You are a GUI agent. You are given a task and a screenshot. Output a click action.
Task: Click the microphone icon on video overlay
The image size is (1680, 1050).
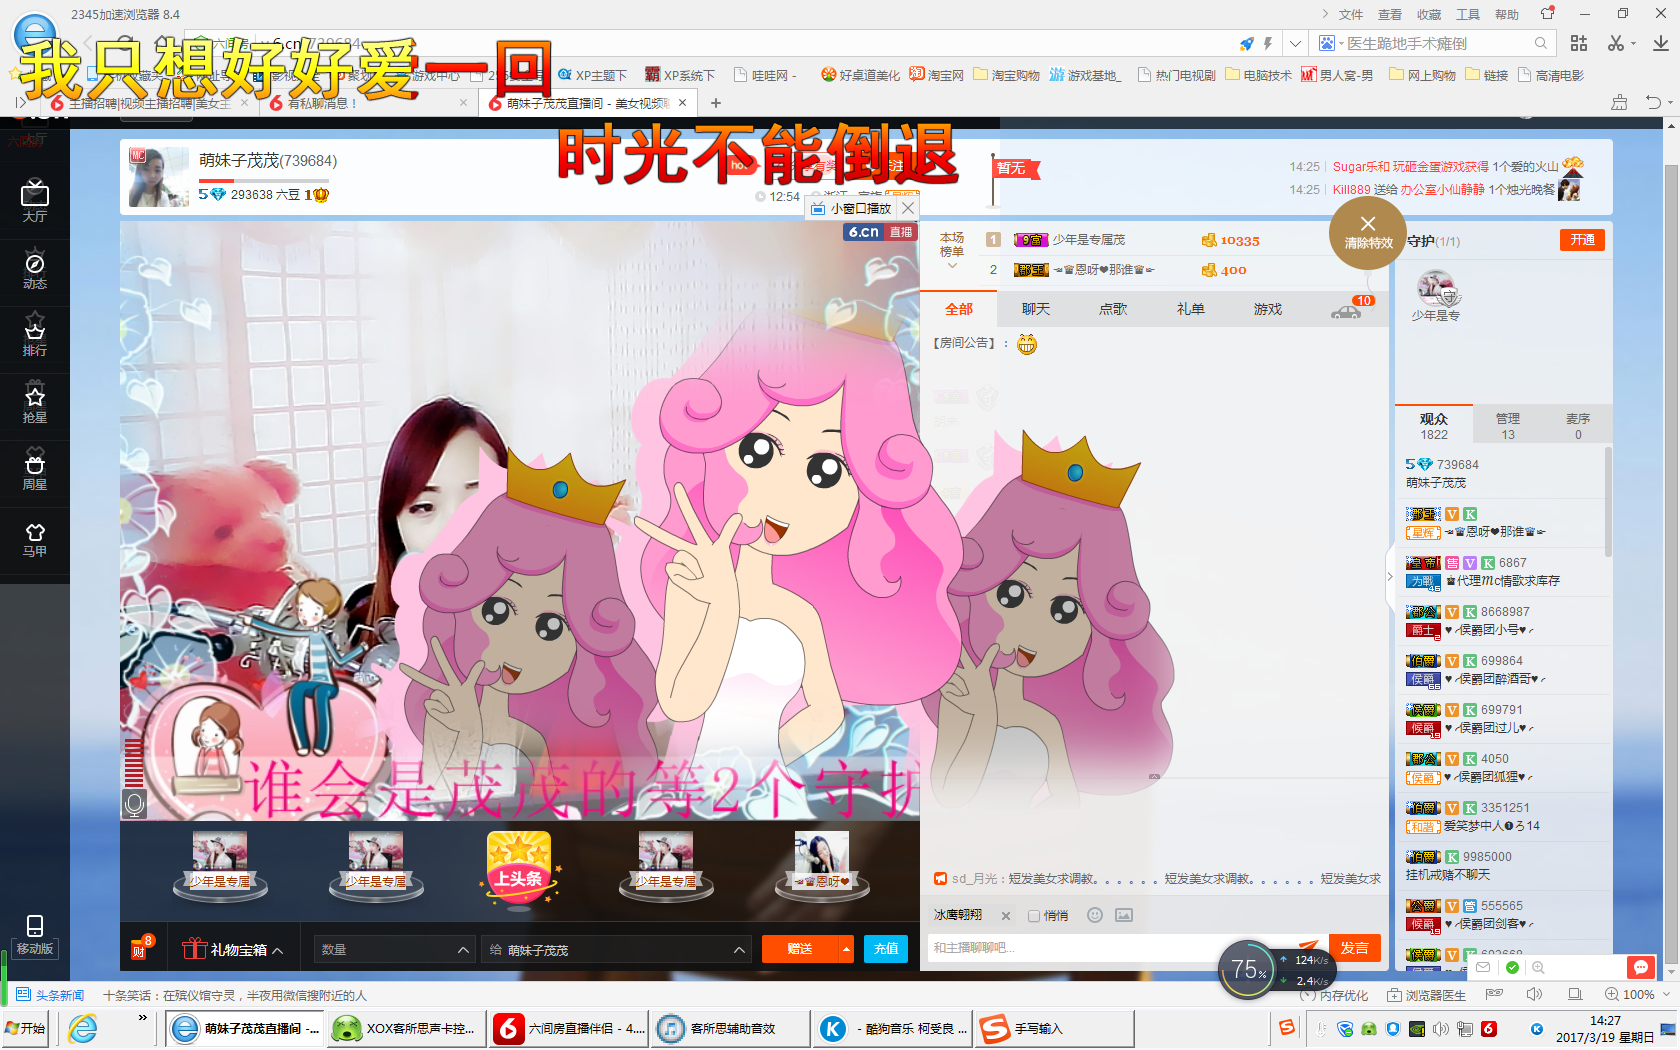pyautogui.click(x=134, y=803)
